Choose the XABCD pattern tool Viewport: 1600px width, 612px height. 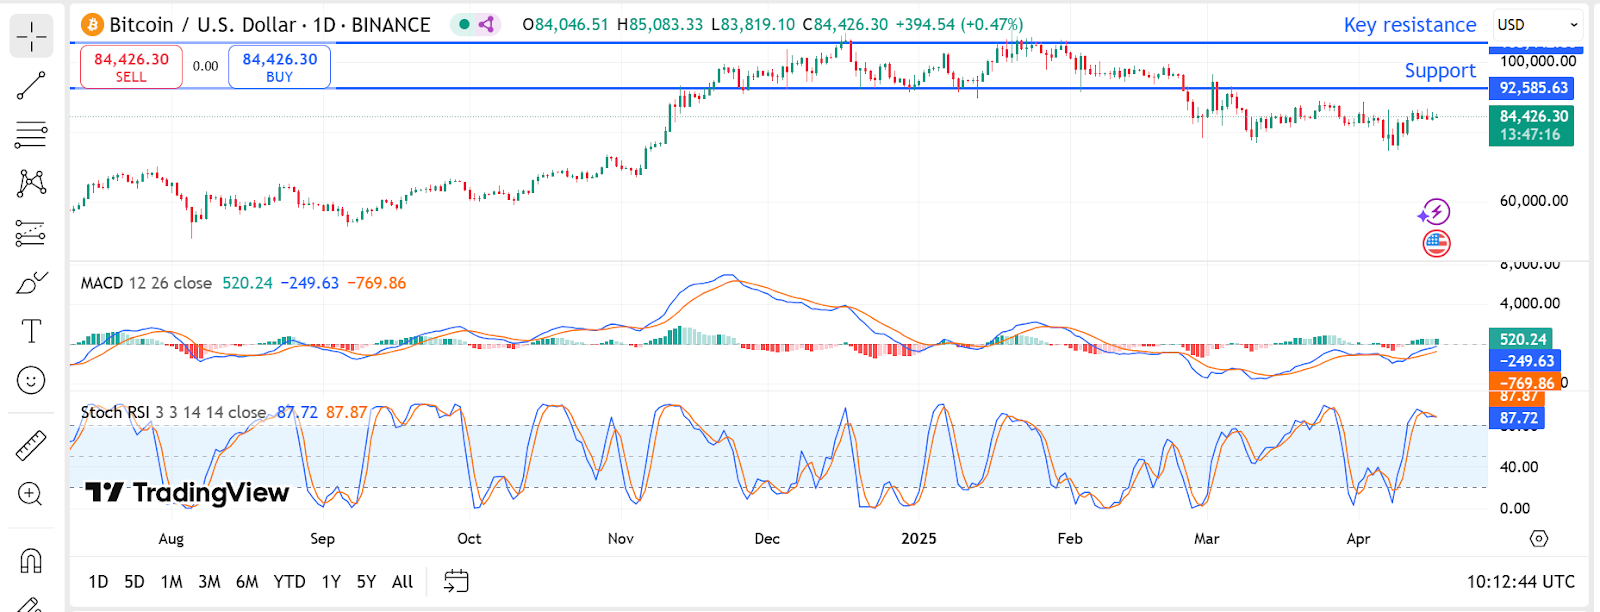31,183
